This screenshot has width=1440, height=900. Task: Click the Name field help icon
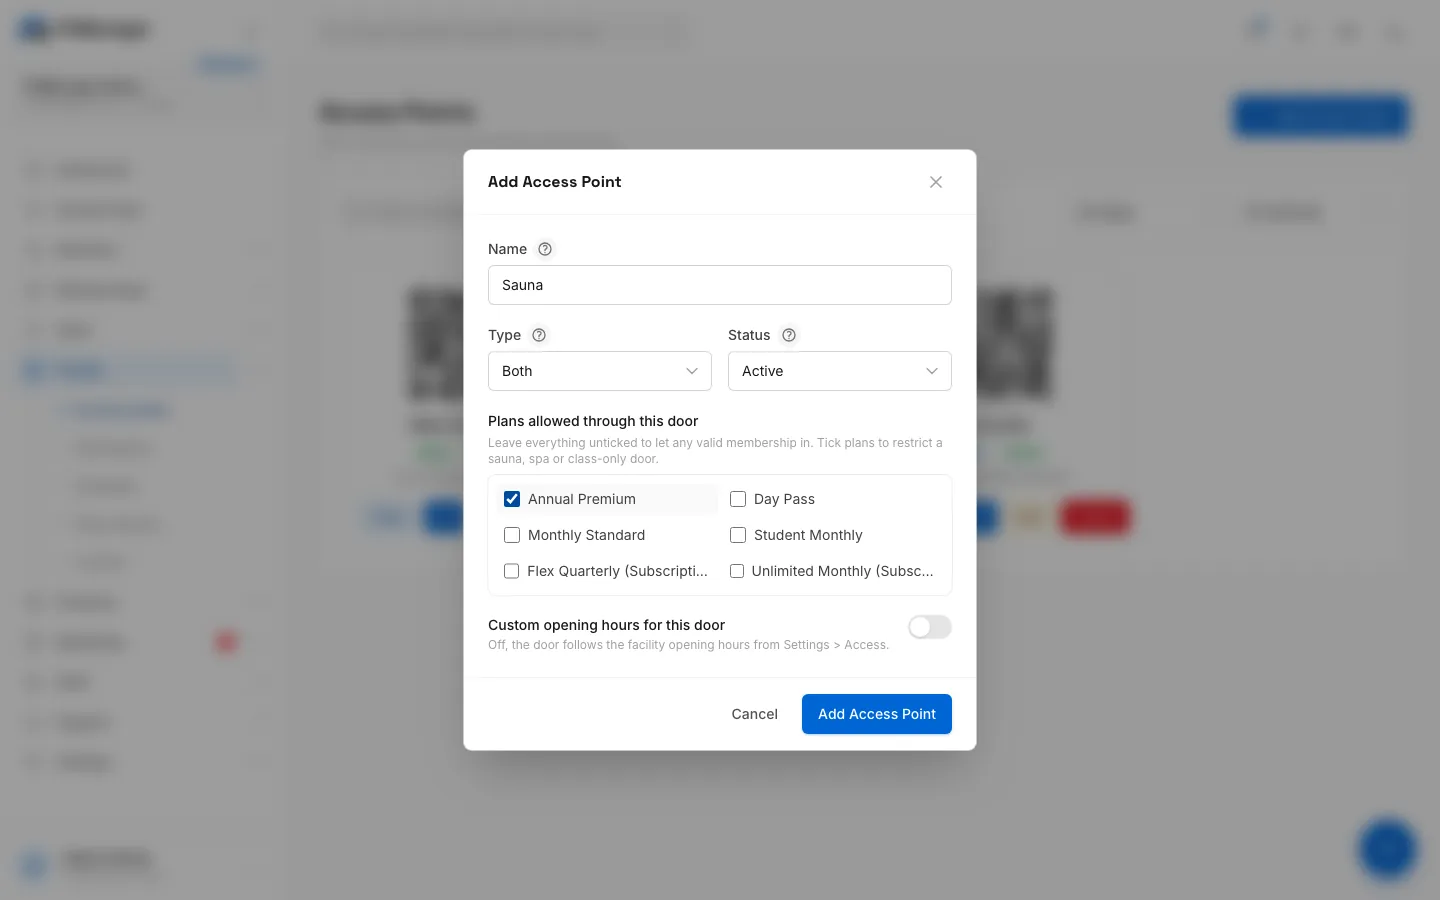(x=545, y=249)
